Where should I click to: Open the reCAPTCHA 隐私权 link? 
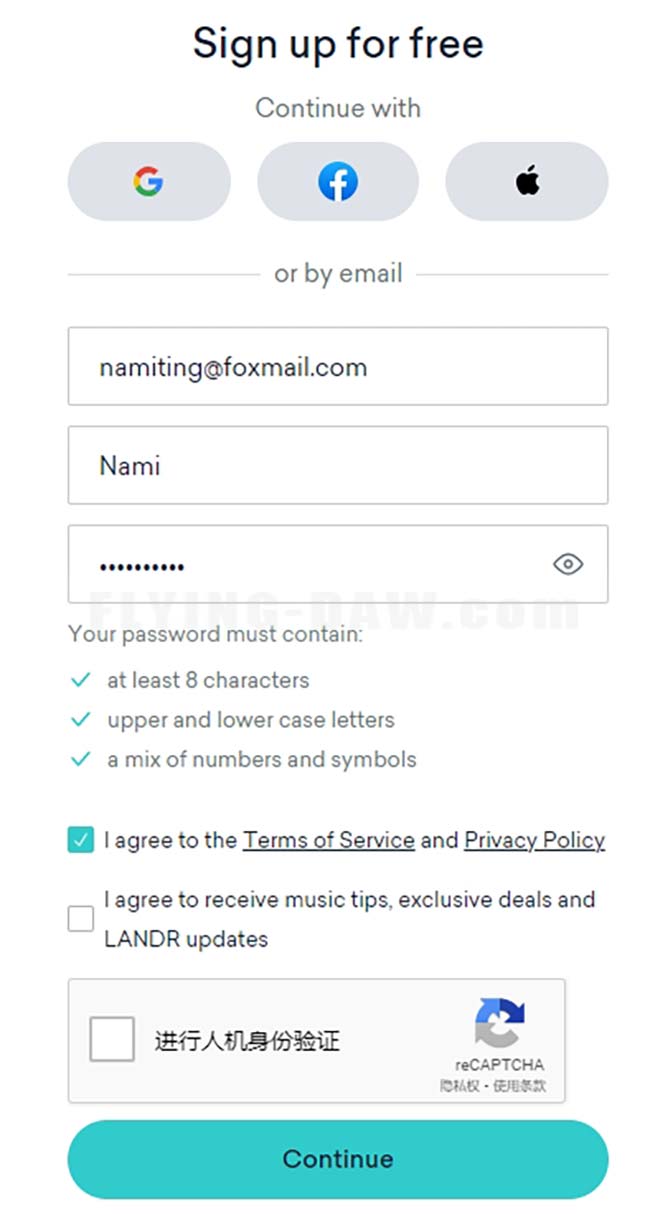click(461, 1086)
